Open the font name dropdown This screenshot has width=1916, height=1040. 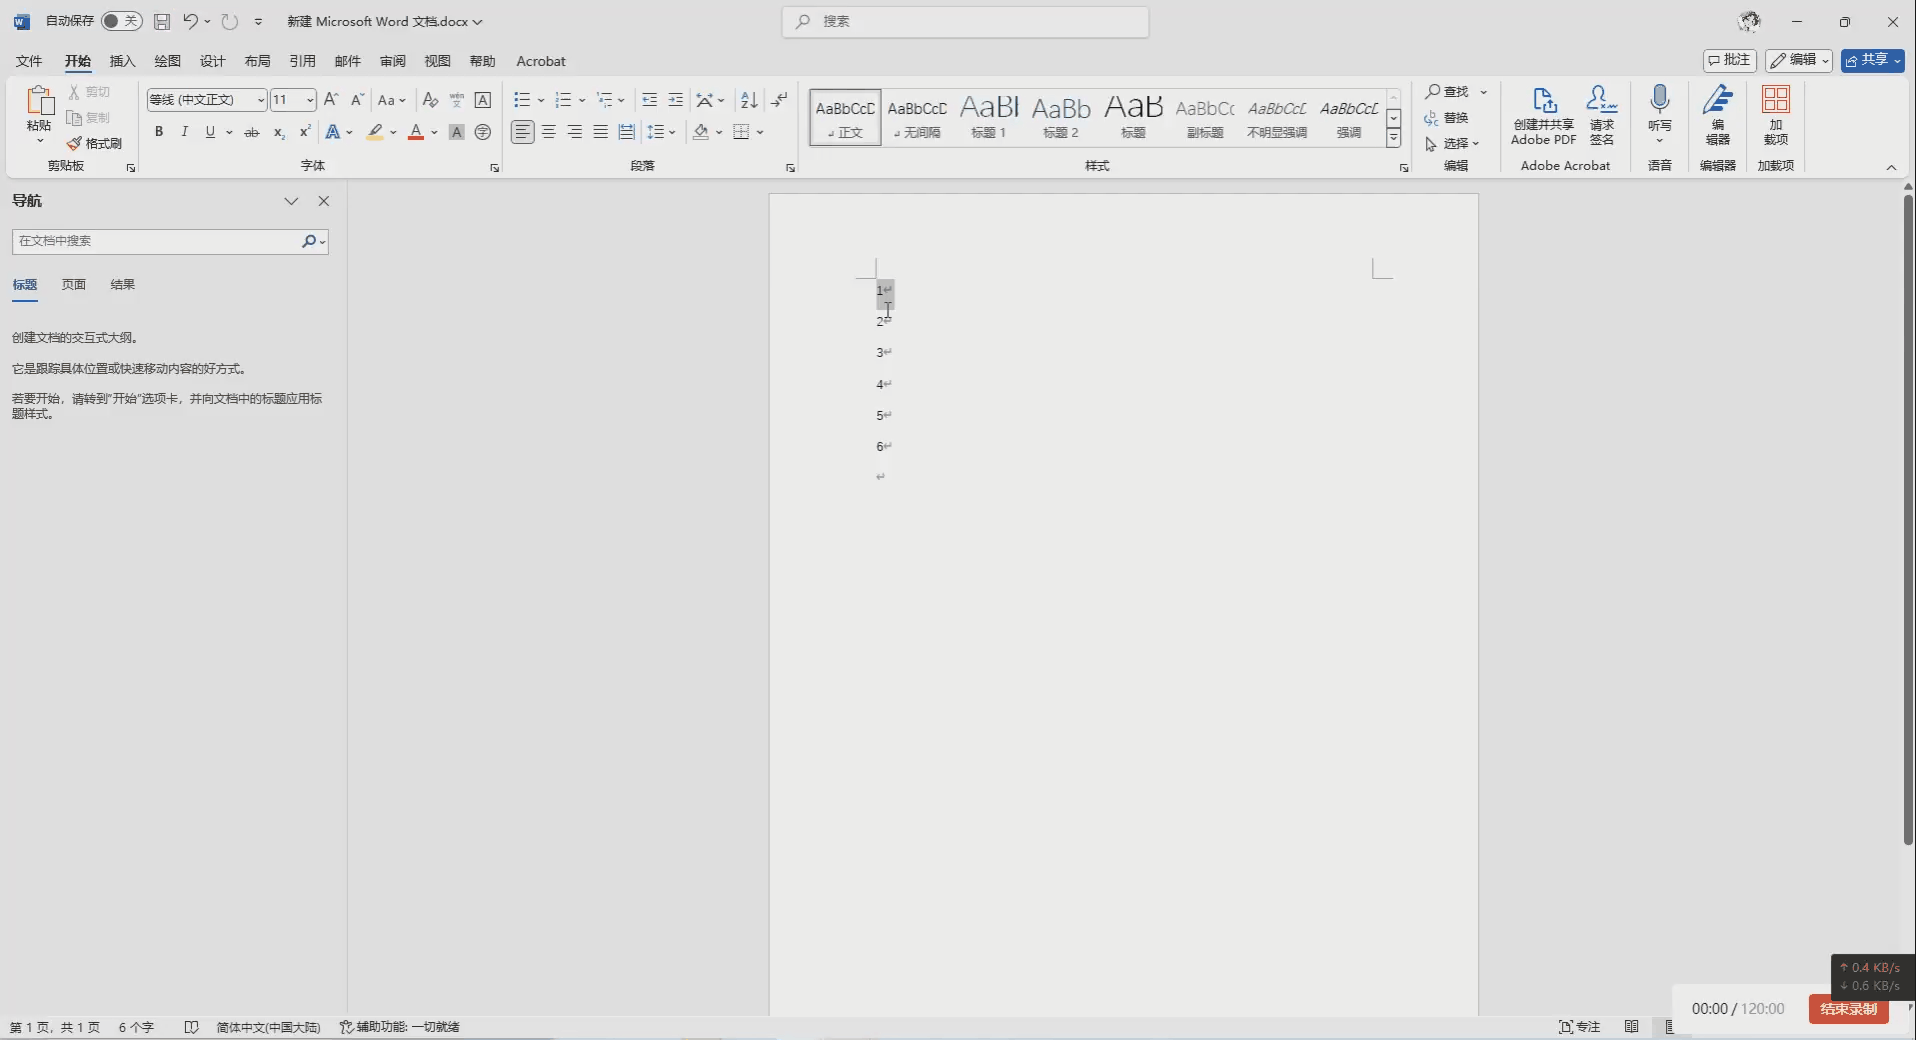coord(261,100)
